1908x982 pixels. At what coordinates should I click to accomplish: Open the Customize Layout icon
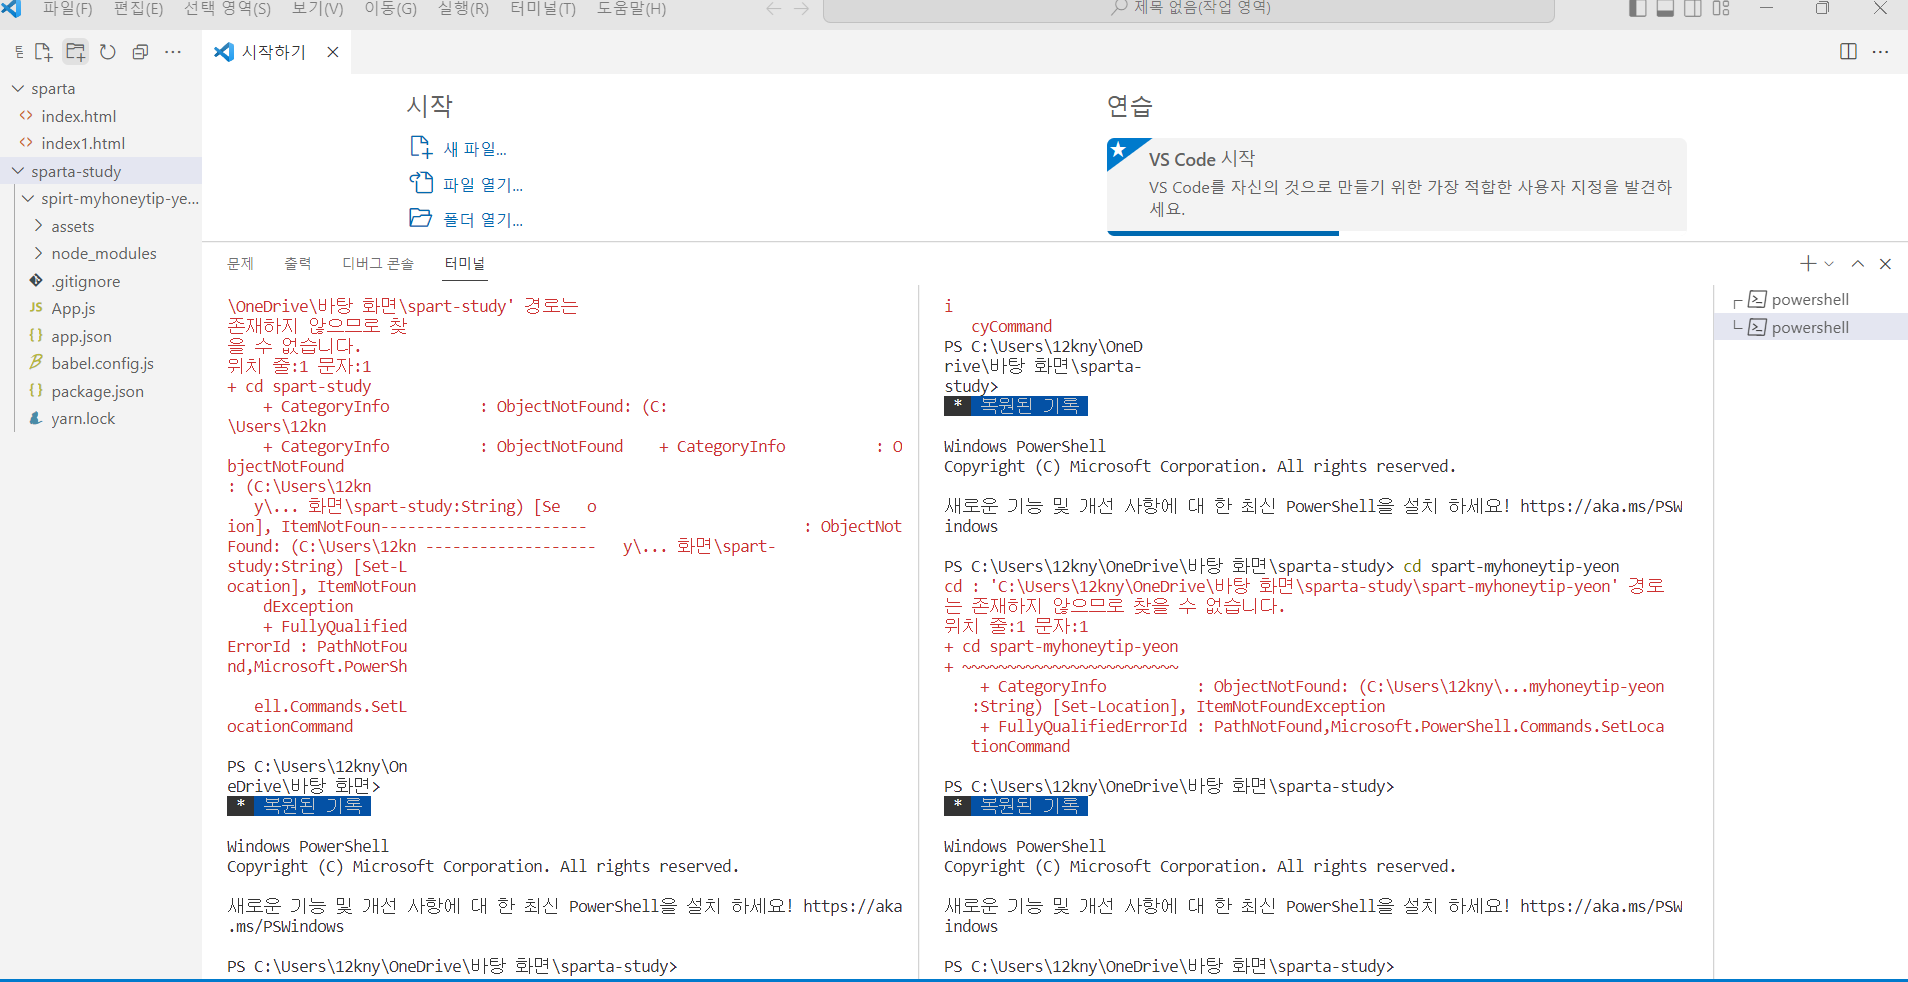[1721, 8]
